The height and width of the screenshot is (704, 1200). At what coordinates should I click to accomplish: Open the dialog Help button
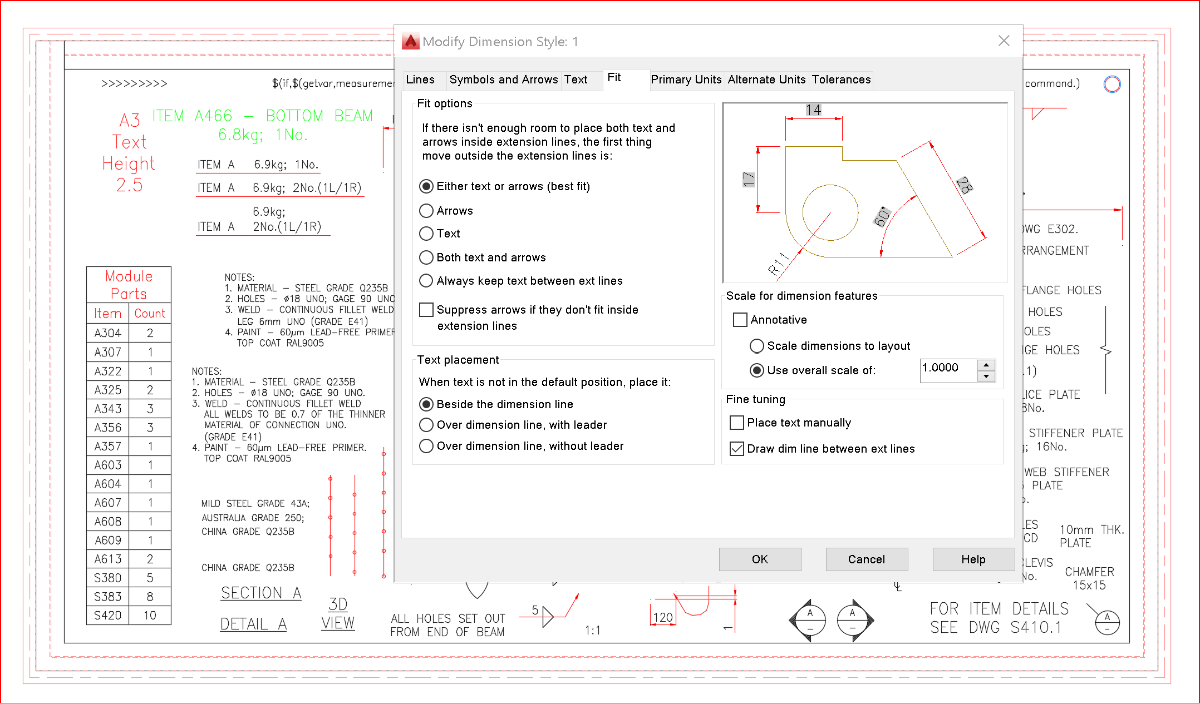(x=973, y=559)
